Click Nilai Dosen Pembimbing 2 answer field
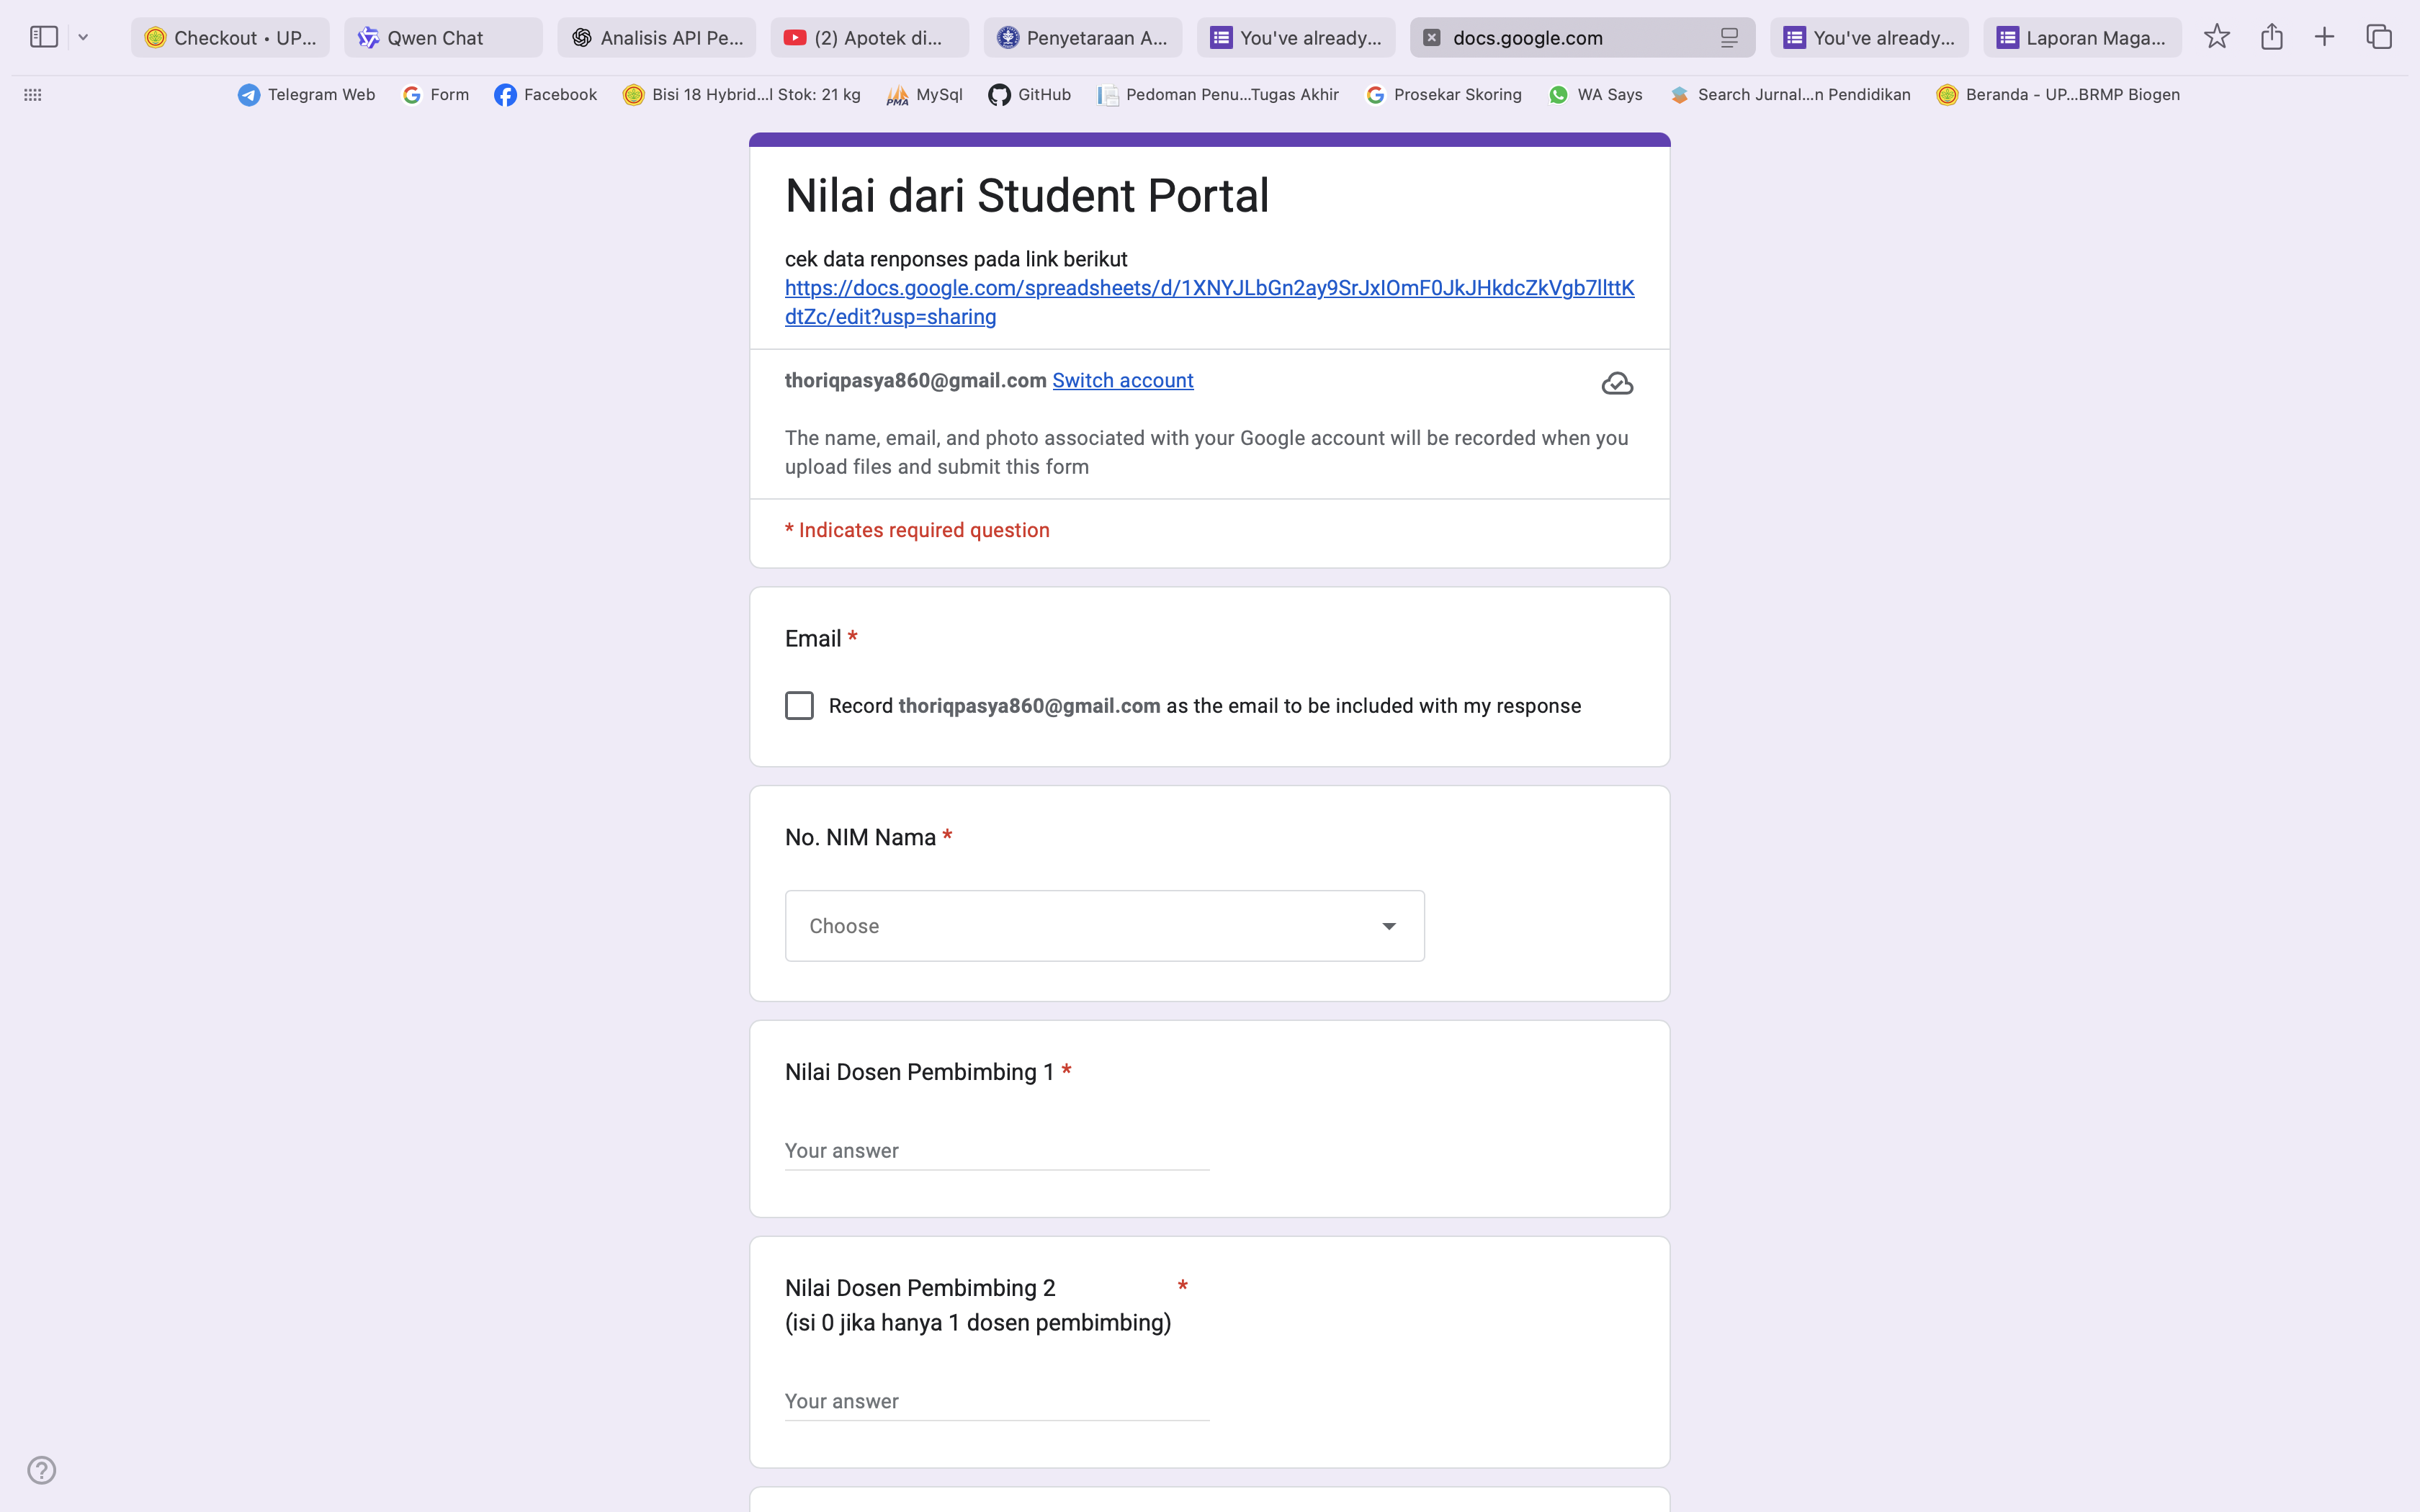The height and width of the screenshot is (1512, 2420). tap(996, 1401)
